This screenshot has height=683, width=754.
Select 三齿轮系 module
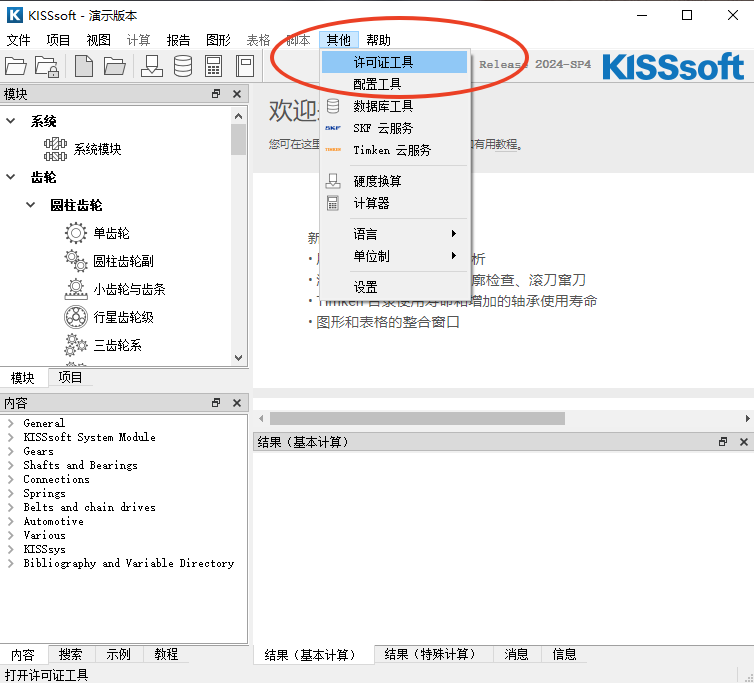(117, 345)
